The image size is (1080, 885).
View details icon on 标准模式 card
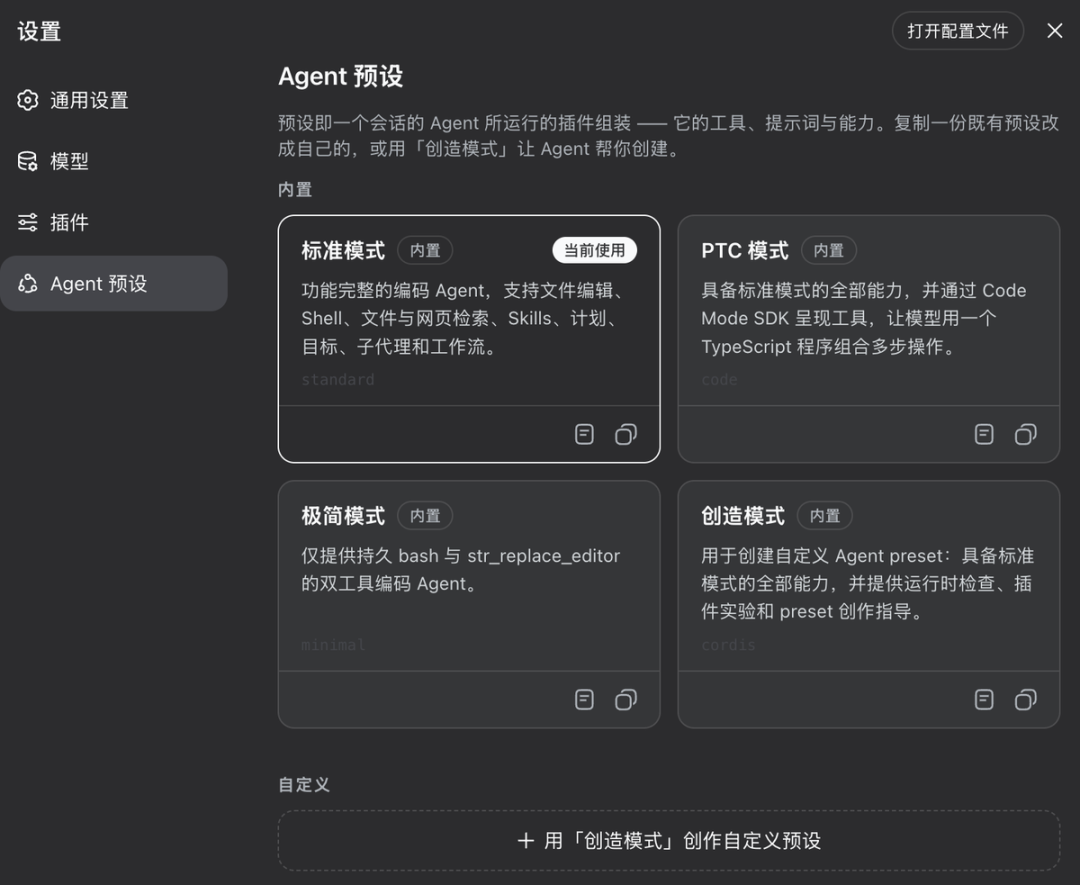coord(584,435)
